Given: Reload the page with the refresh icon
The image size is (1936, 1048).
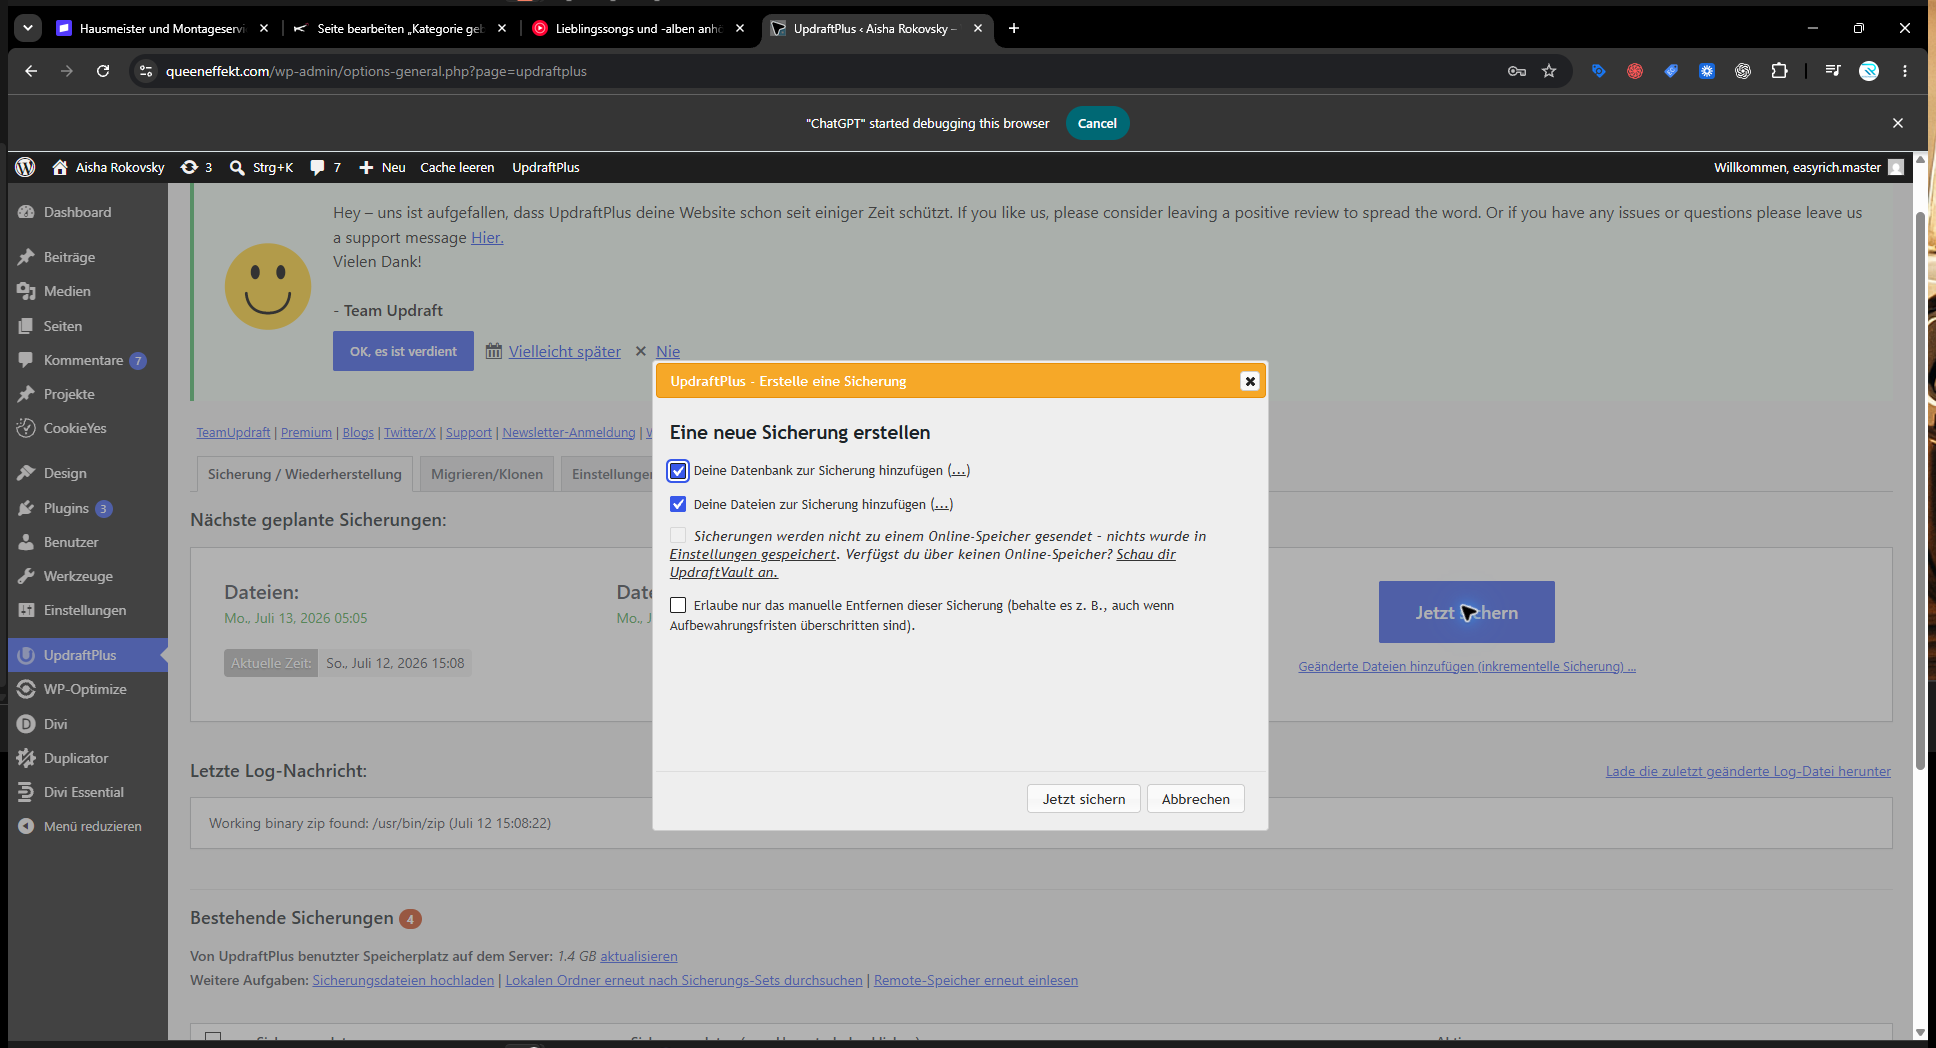Looking at the screenshot, I should (x=103, y=71).
